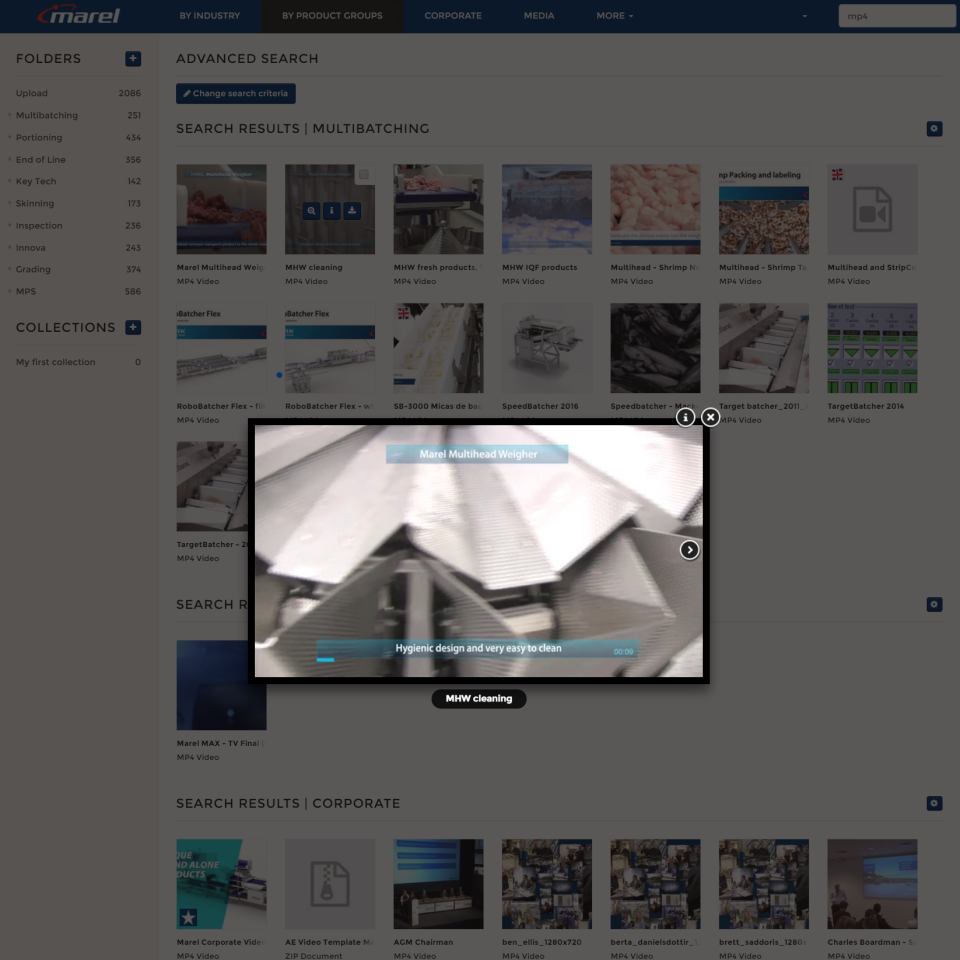Open the Multihead and StripCu video placeholder
The image size is (960, 960).
coord(872,209)
